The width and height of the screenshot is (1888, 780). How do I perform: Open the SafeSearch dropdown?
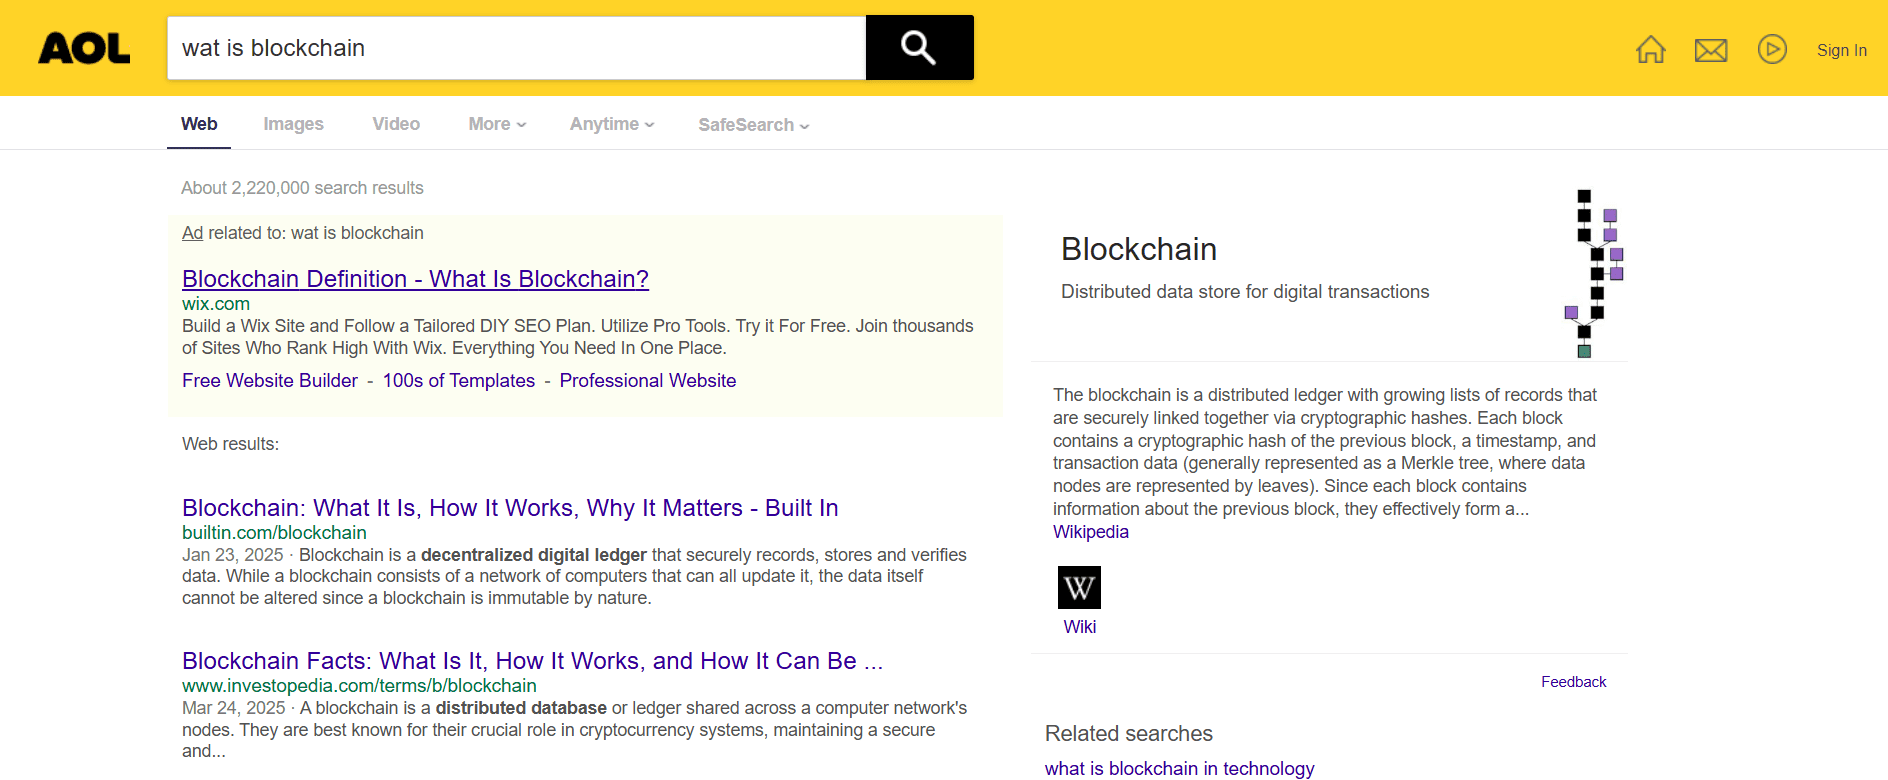click(x=754, y=125)
